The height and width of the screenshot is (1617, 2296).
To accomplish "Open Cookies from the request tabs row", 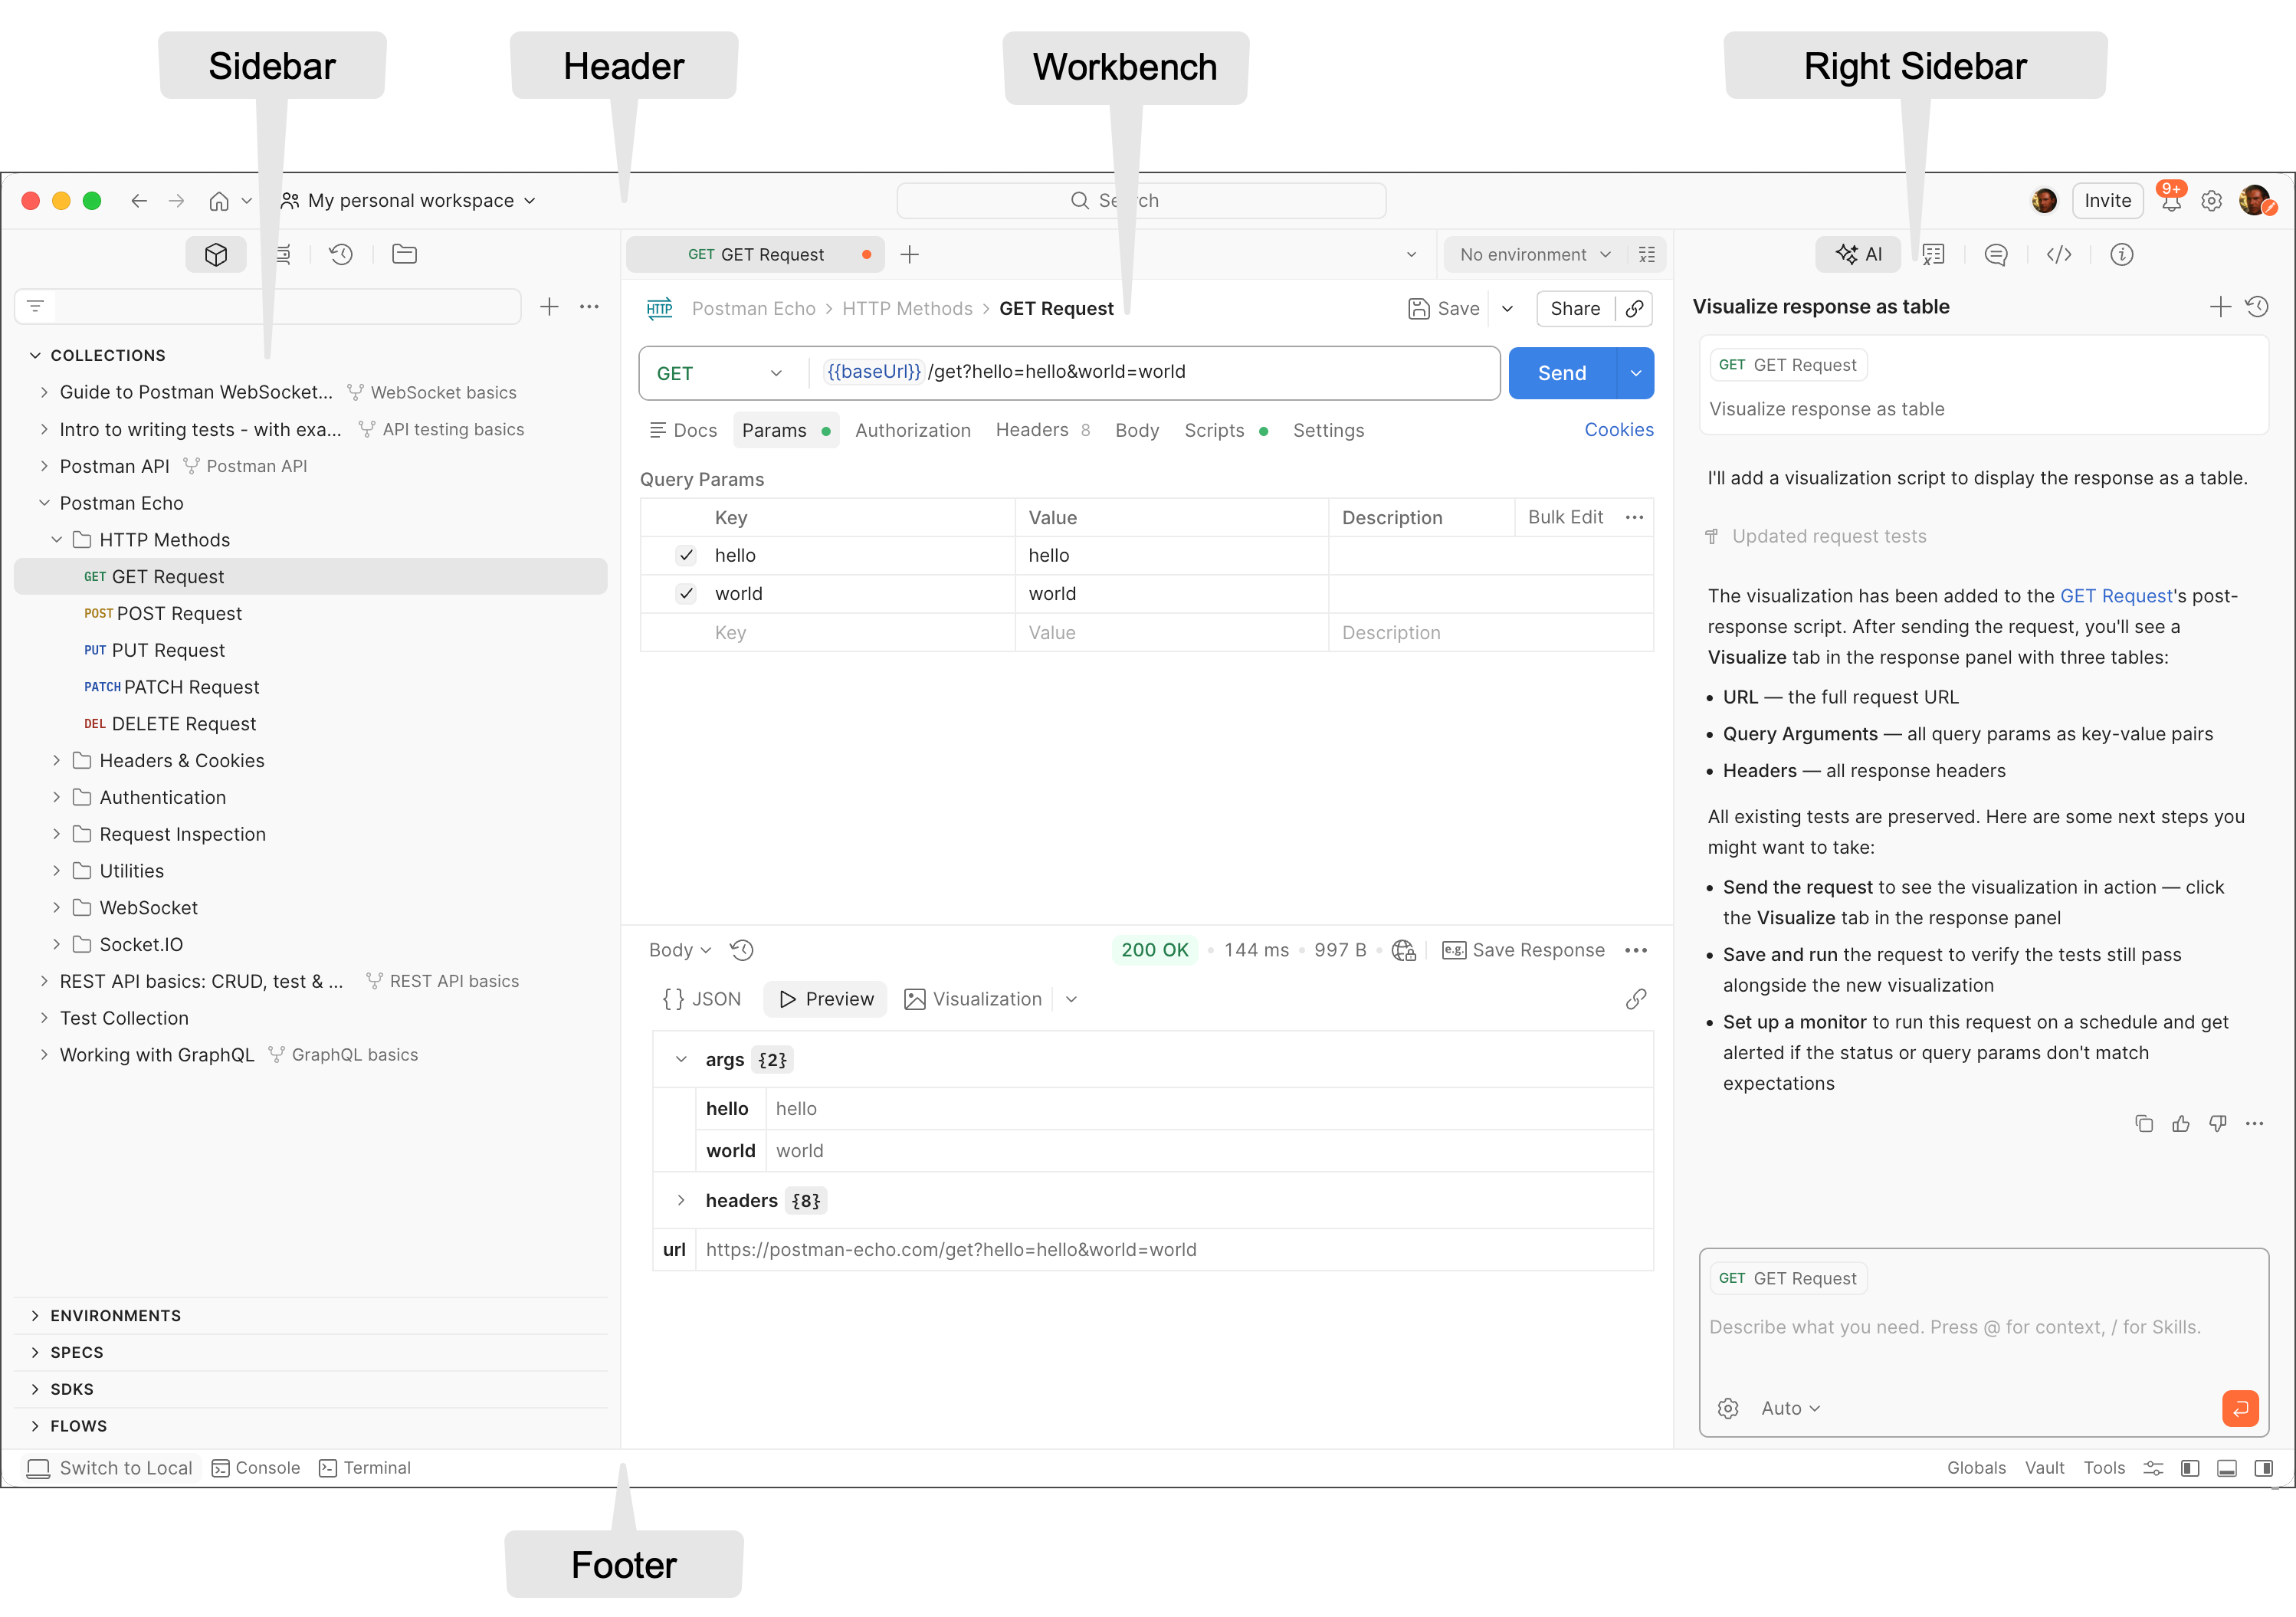I will (x=1618, y=430).
